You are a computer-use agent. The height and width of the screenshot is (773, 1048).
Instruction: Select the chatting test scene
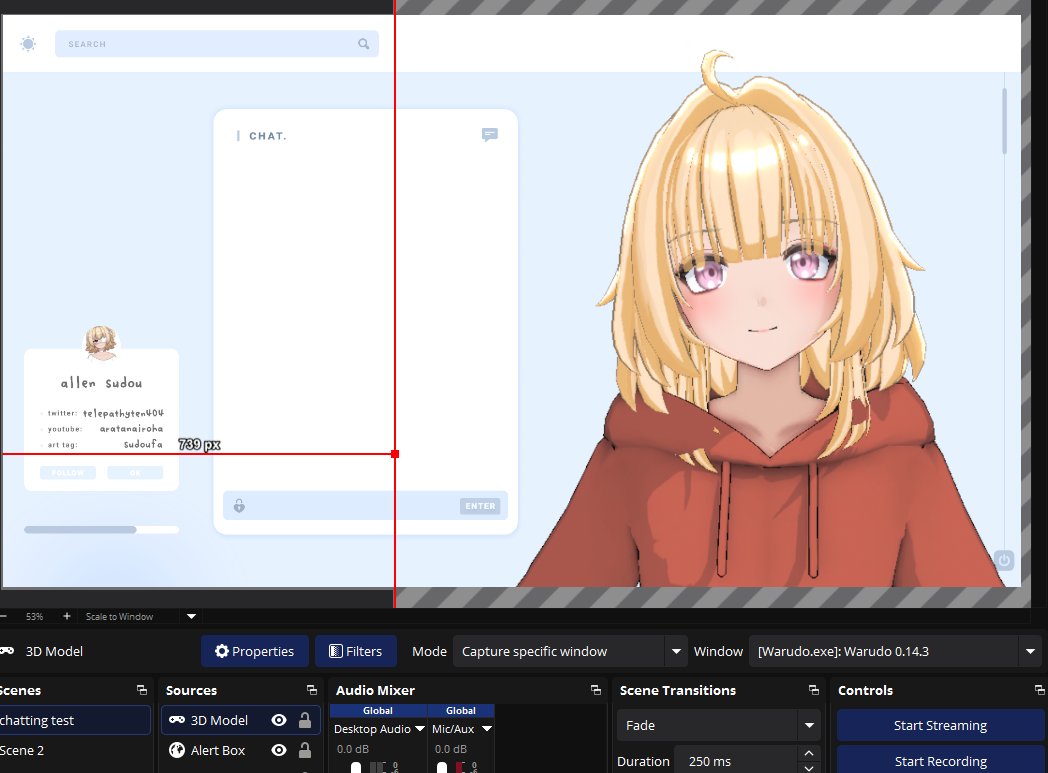click(x=75, y=720)
